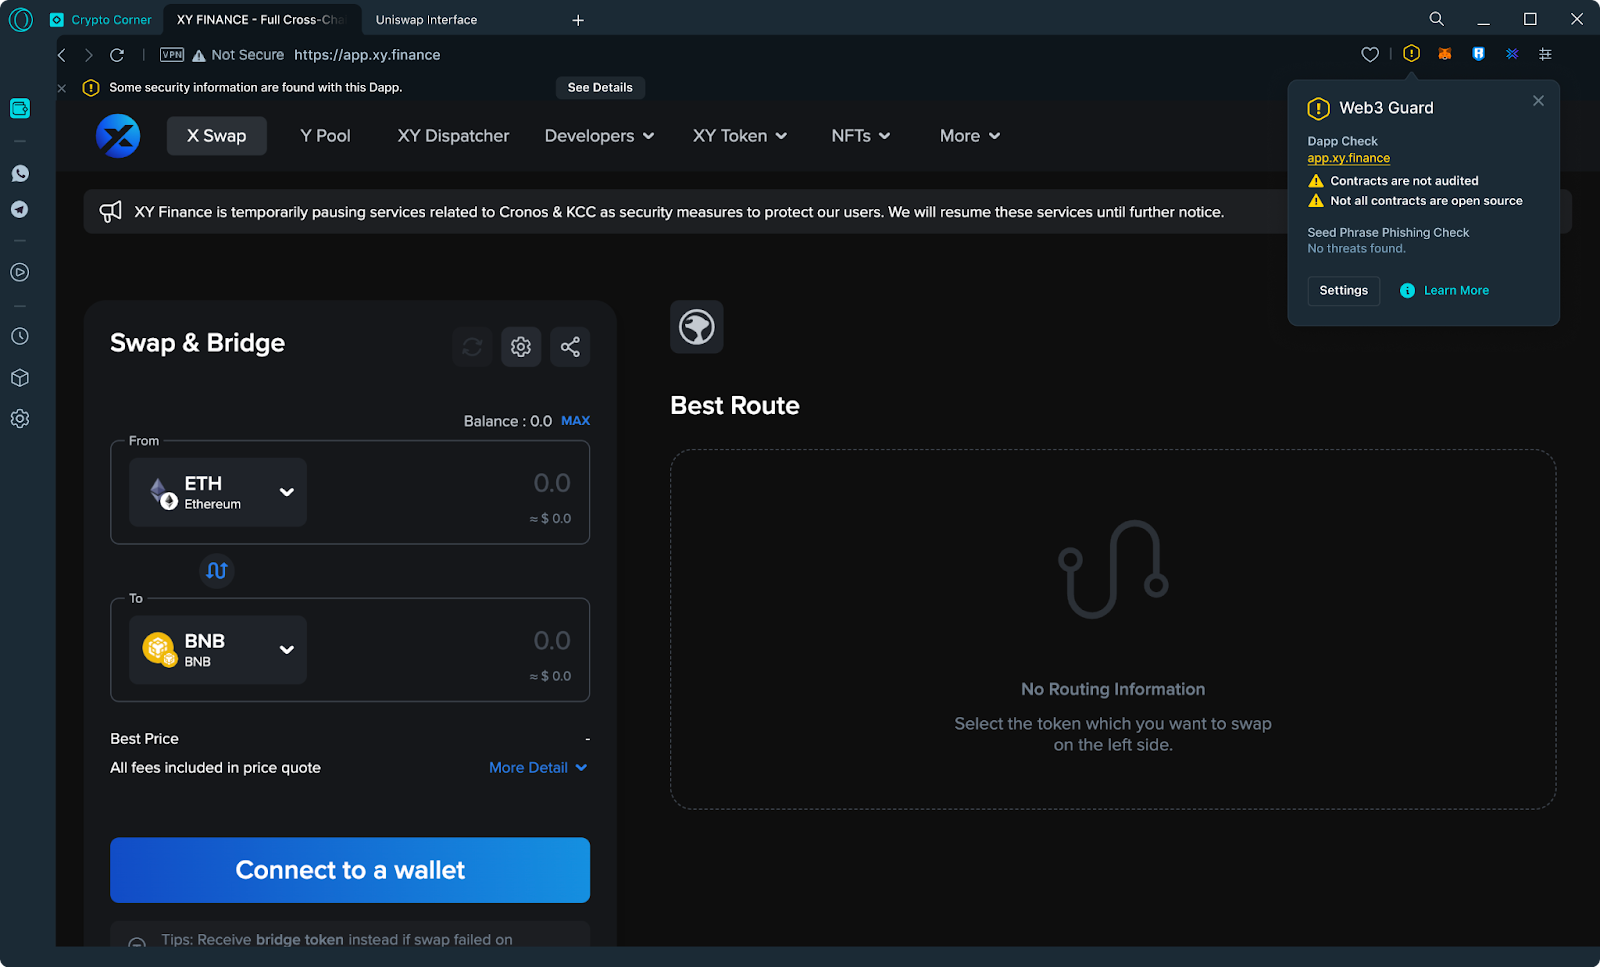Open the Bitwarden shield extension icon
This screenshot has height=967, width=1600.
1478,54
